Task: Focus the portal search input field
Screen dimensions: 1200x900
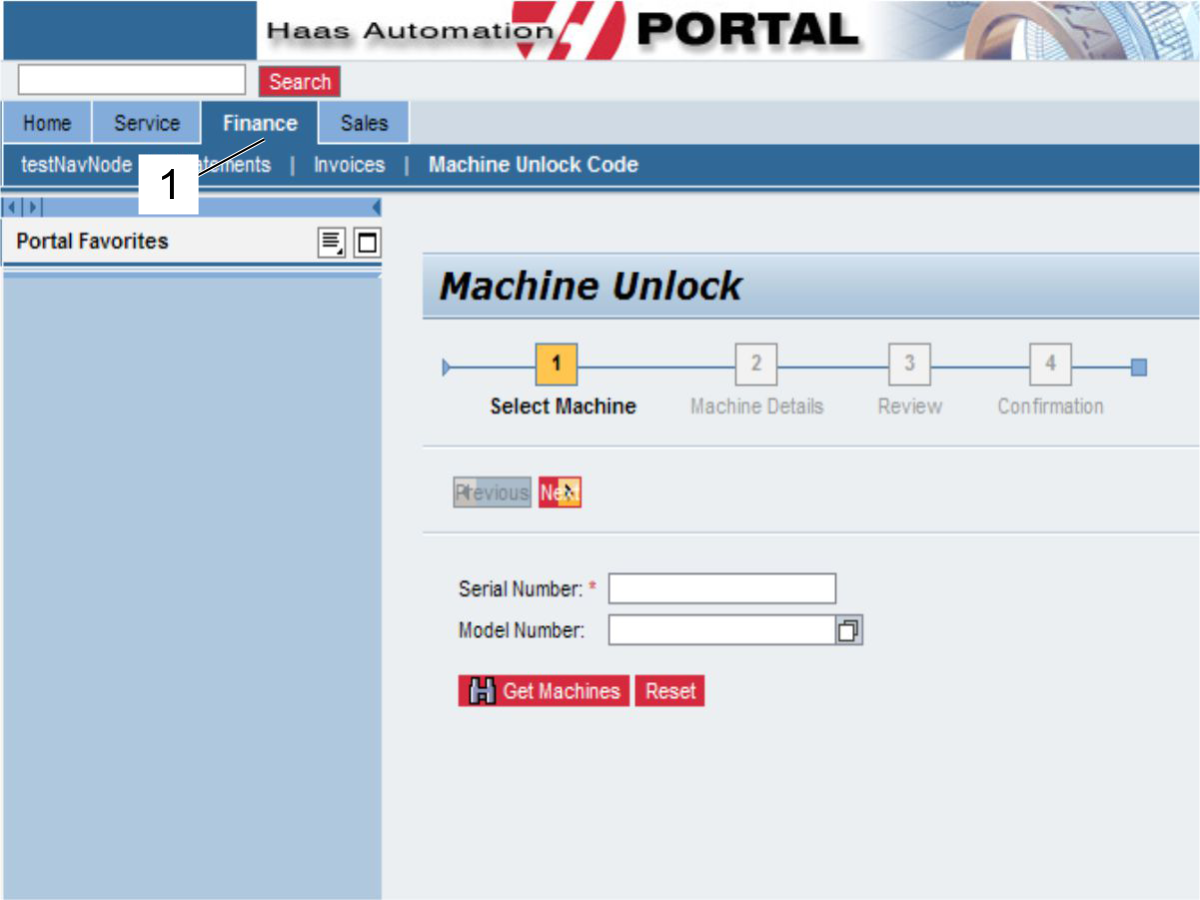Action: pos(132,80)
